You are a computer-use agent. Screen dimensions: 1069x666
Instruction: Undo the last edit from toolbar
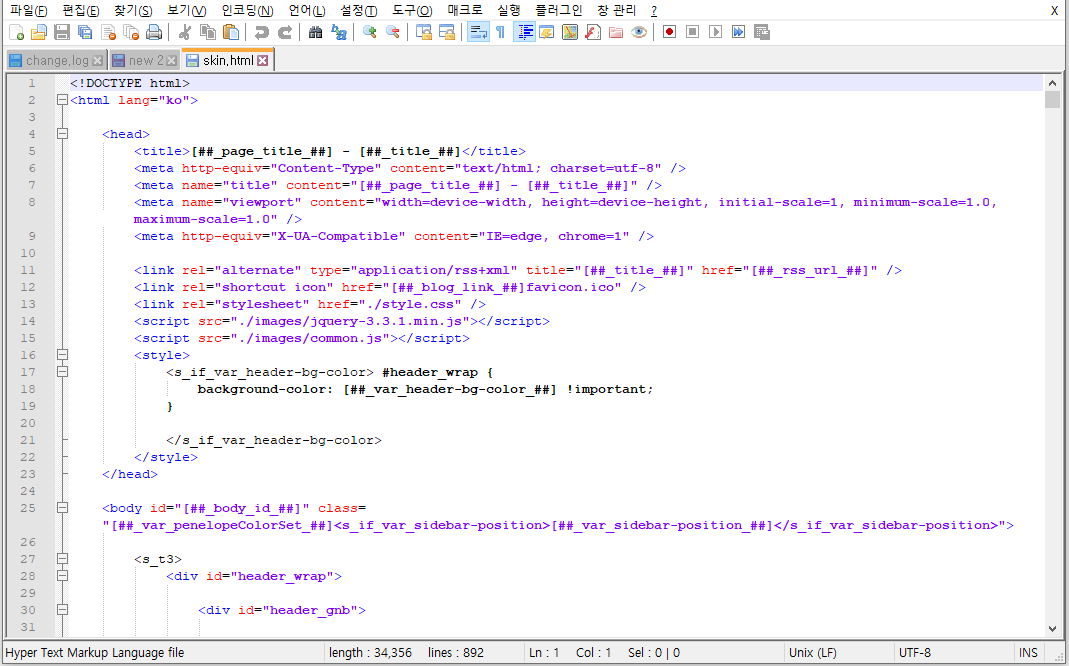261,32
